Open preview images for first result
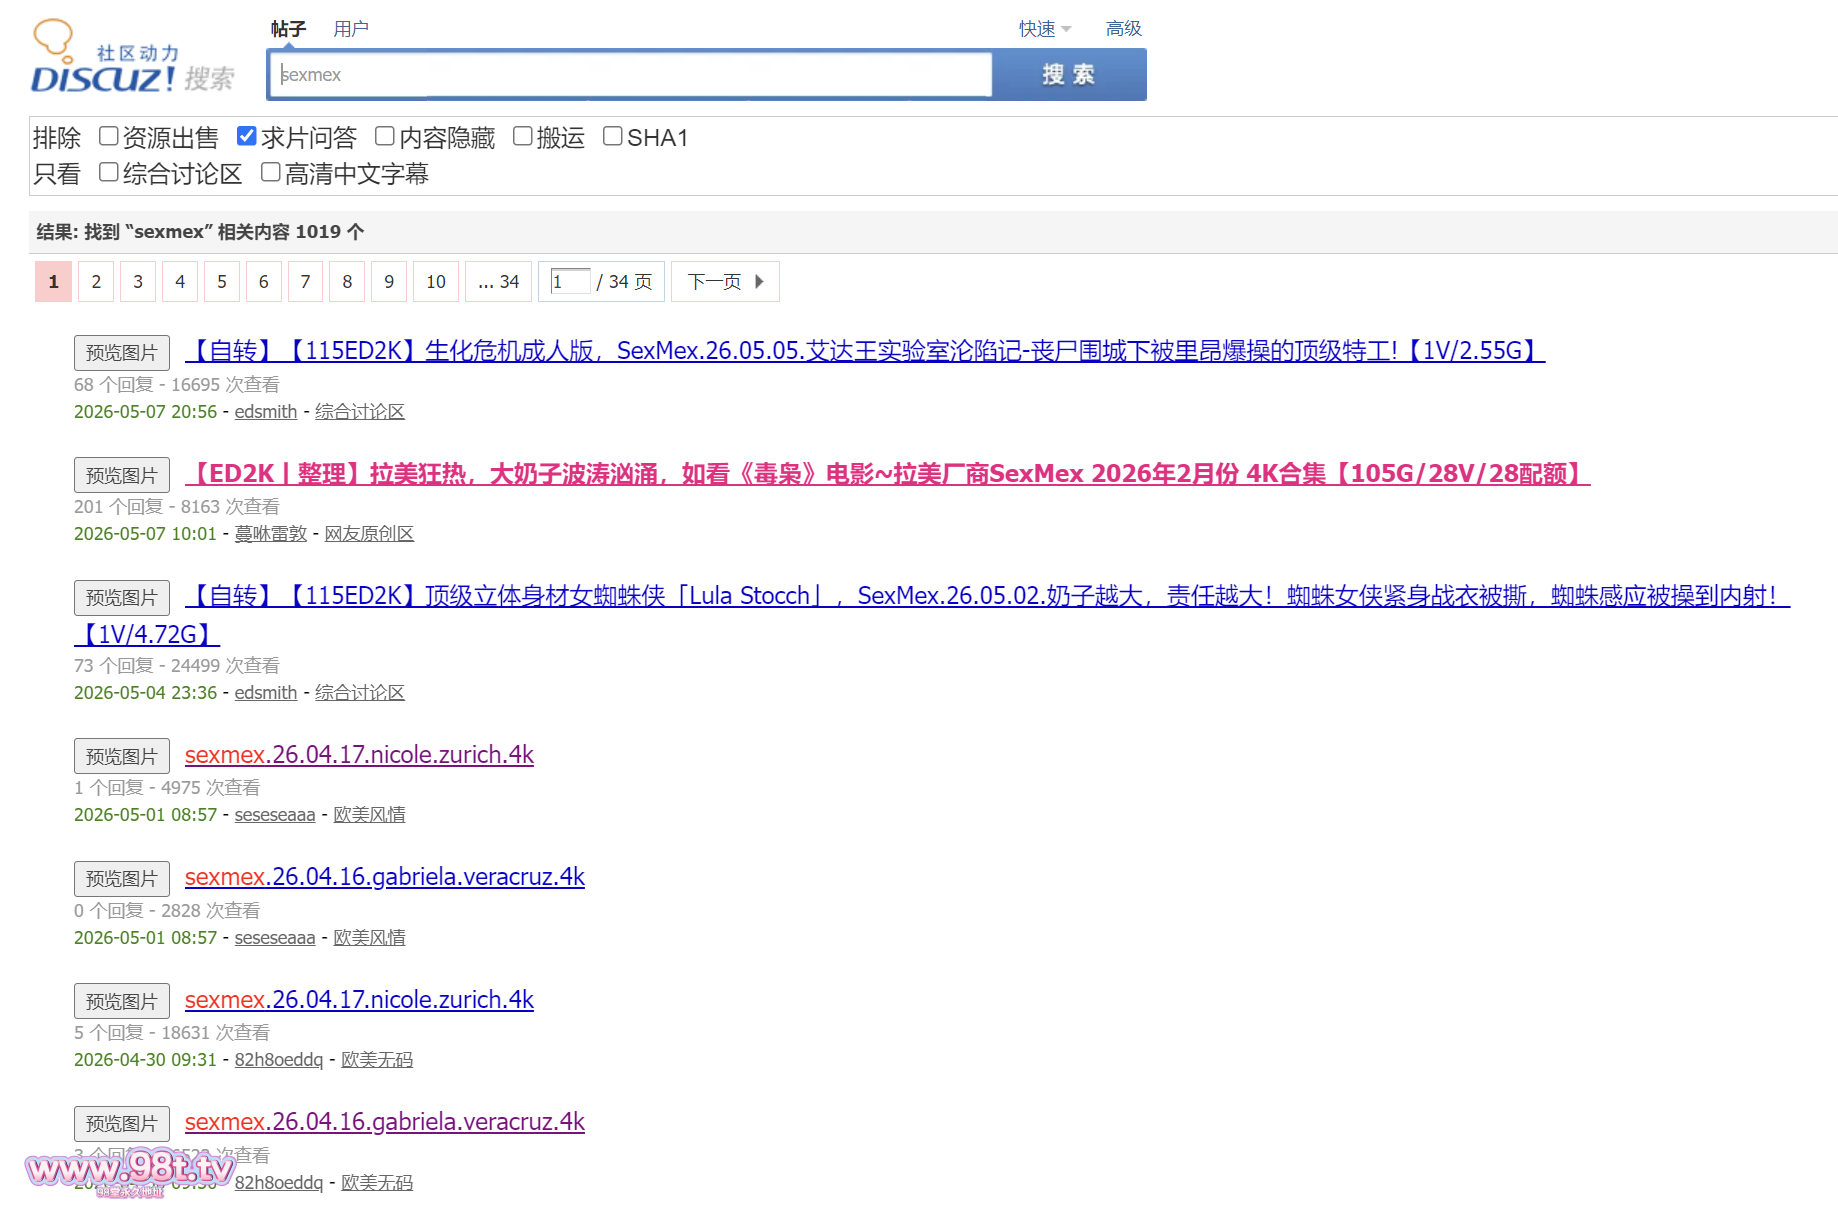This screenshot has height=1207, width=1838. 122,353
